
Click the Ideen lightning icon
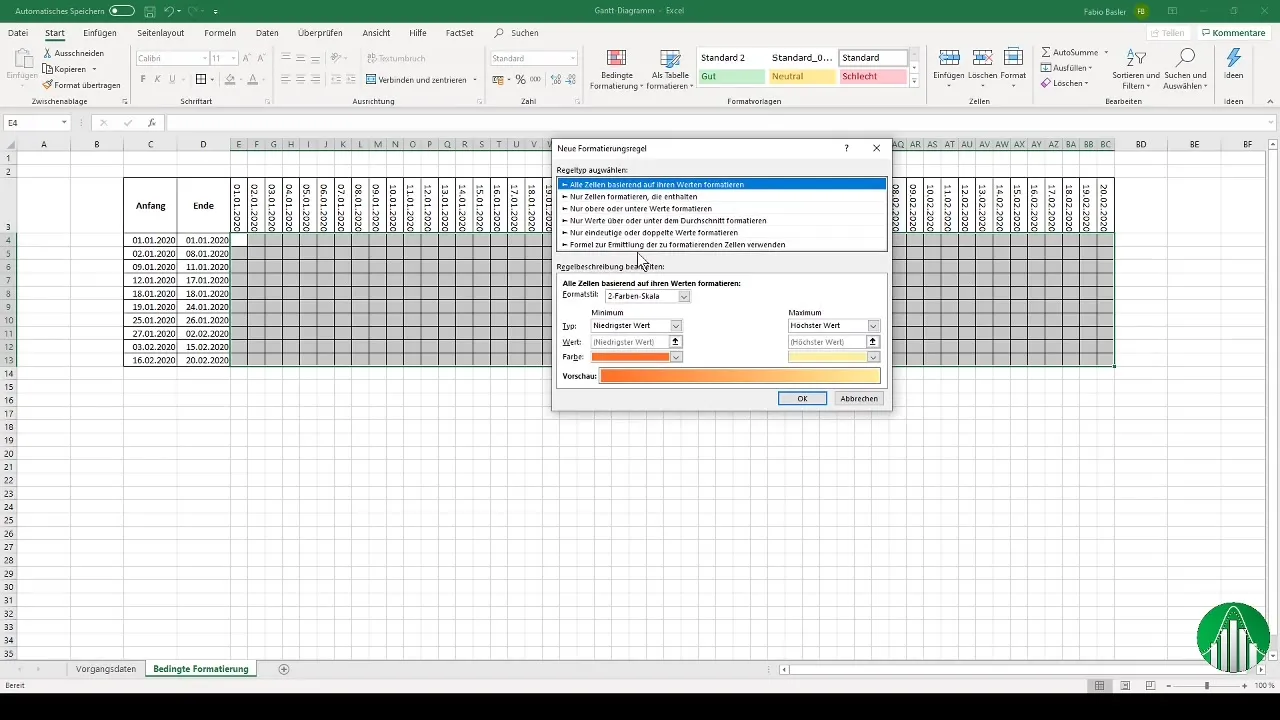[x=1234, y=58]
